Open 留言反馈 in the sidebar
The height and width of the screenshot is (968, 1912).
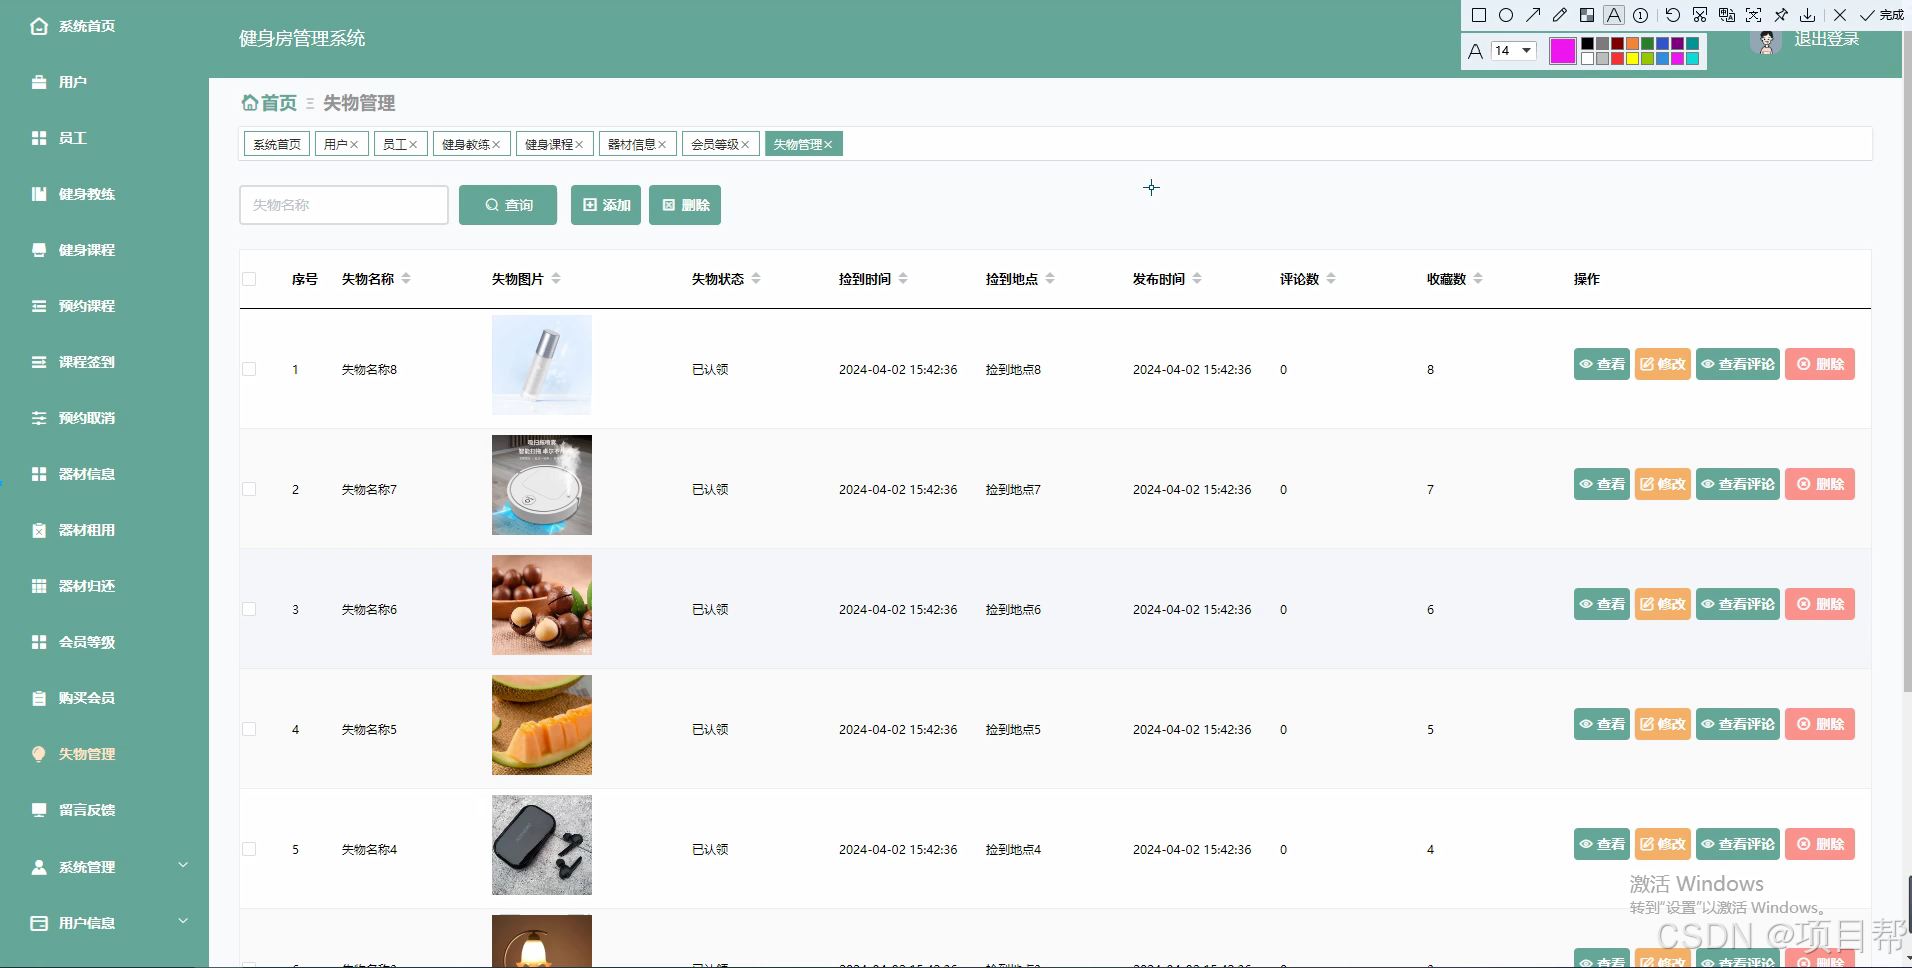point(87,810)
